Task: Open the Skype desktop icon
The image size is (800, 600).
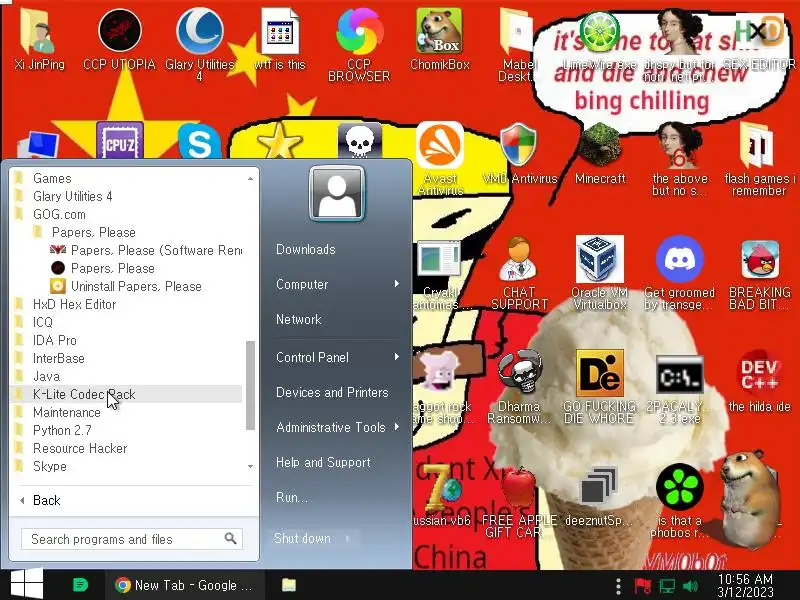Action: tap(199, 140)
